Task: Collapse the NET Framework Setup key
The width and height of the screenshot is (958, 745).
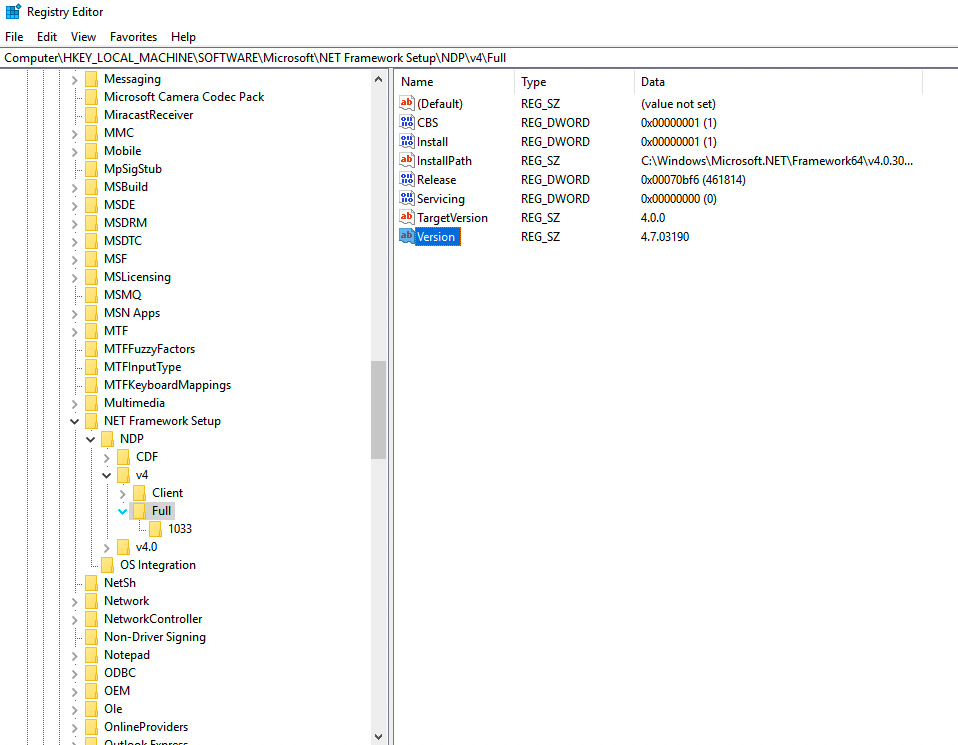Action: point(75,421)
